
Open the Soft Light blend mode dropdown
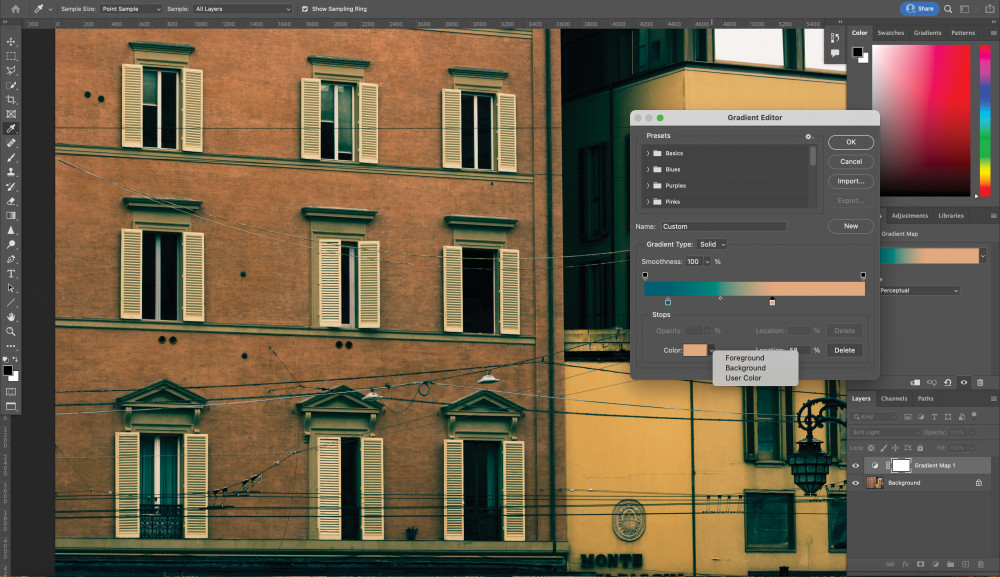tap(884, 432)
